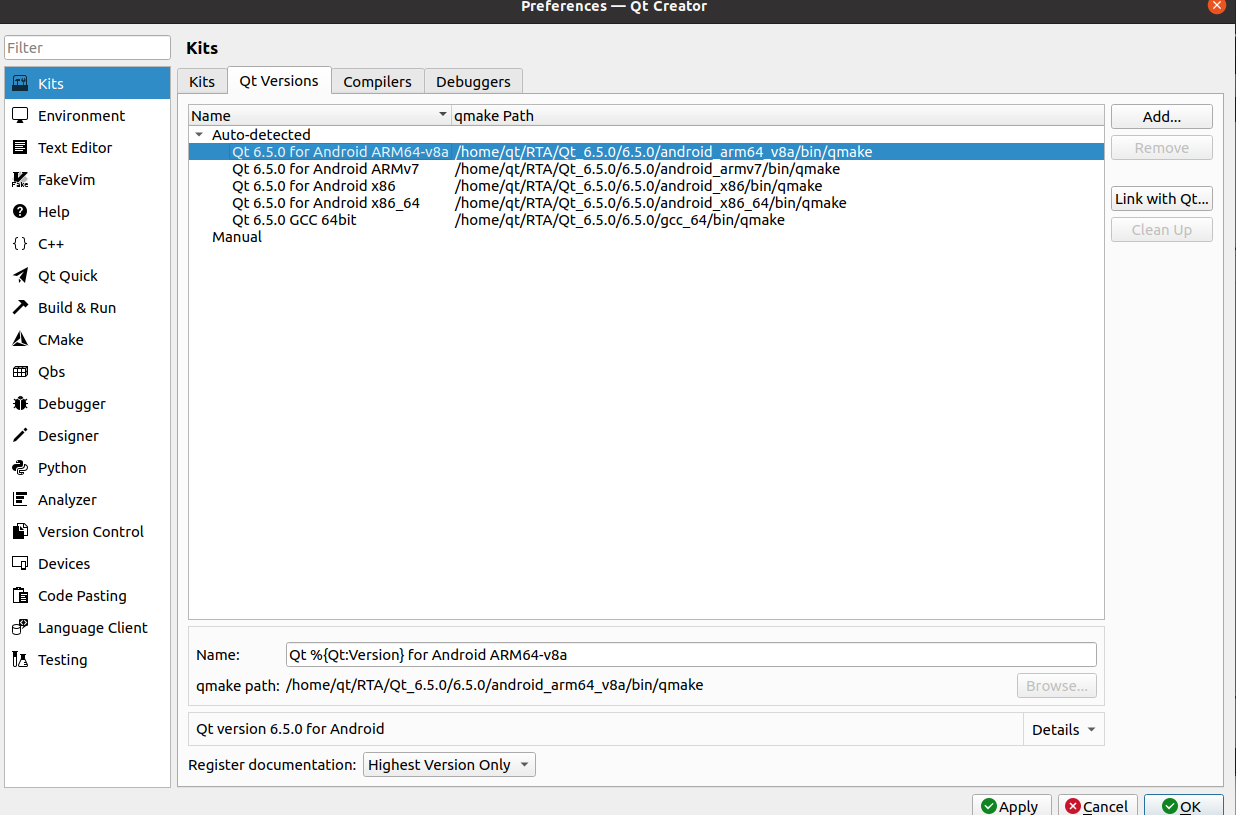This screenshot has height=815, width=1236.
Task: Click the Remove button
Action: [x=1162, y=148]
